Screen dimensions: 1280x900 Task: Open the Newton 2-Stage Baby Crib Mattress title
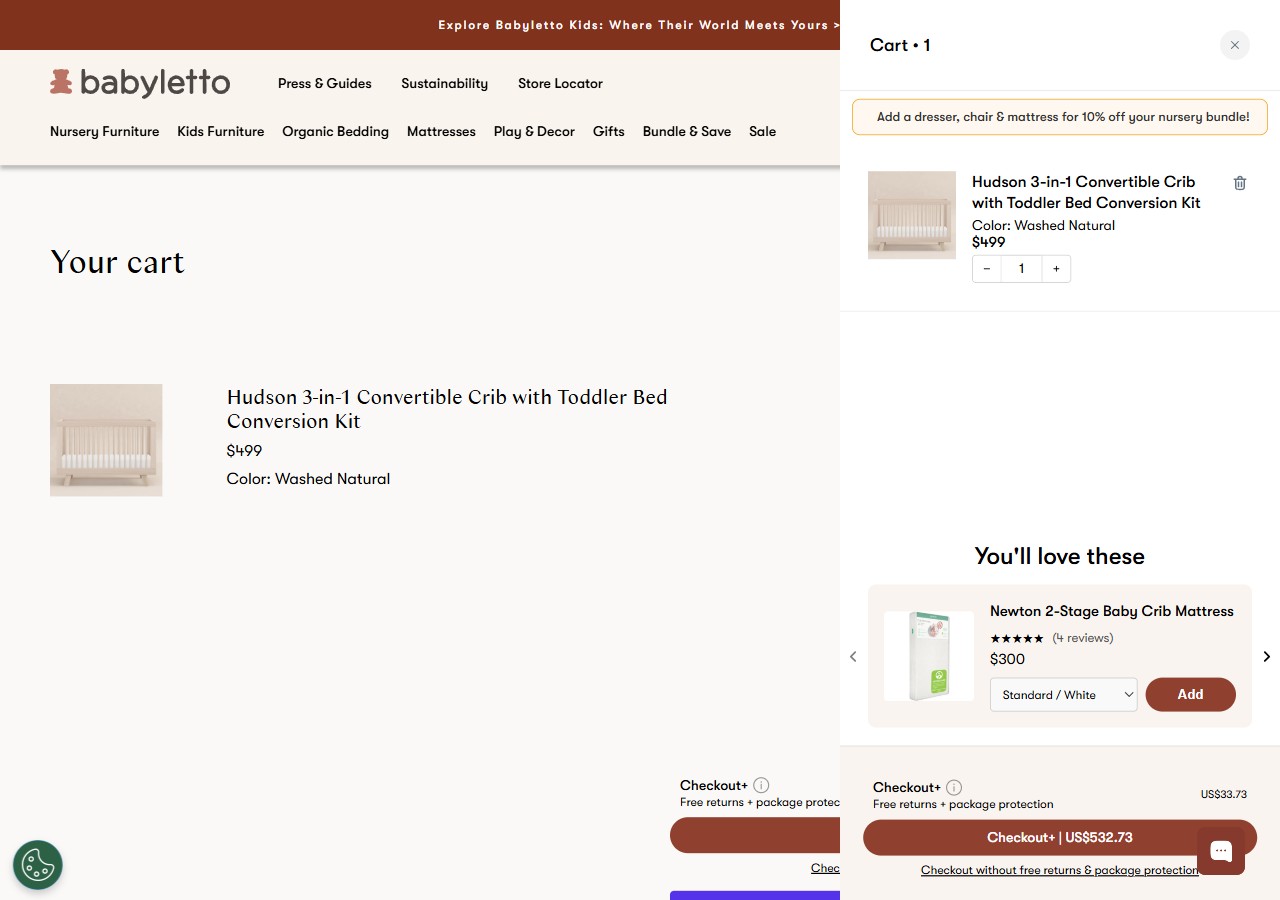[x=1112, y=611]
